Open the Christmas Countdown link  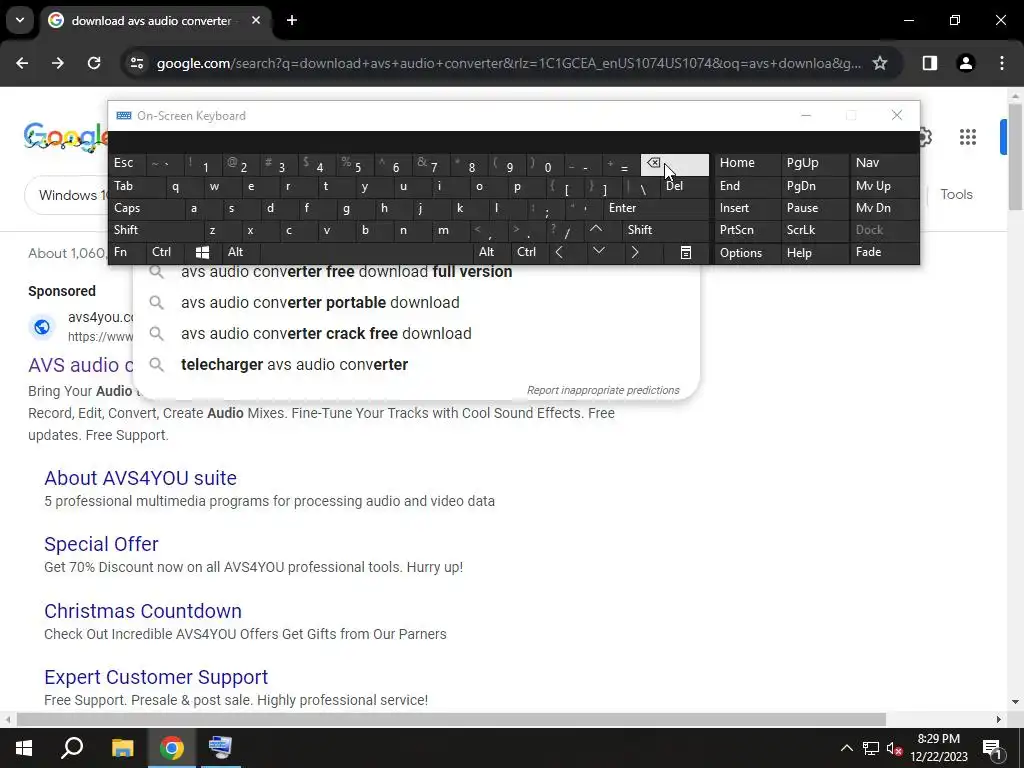coord(143,611)
